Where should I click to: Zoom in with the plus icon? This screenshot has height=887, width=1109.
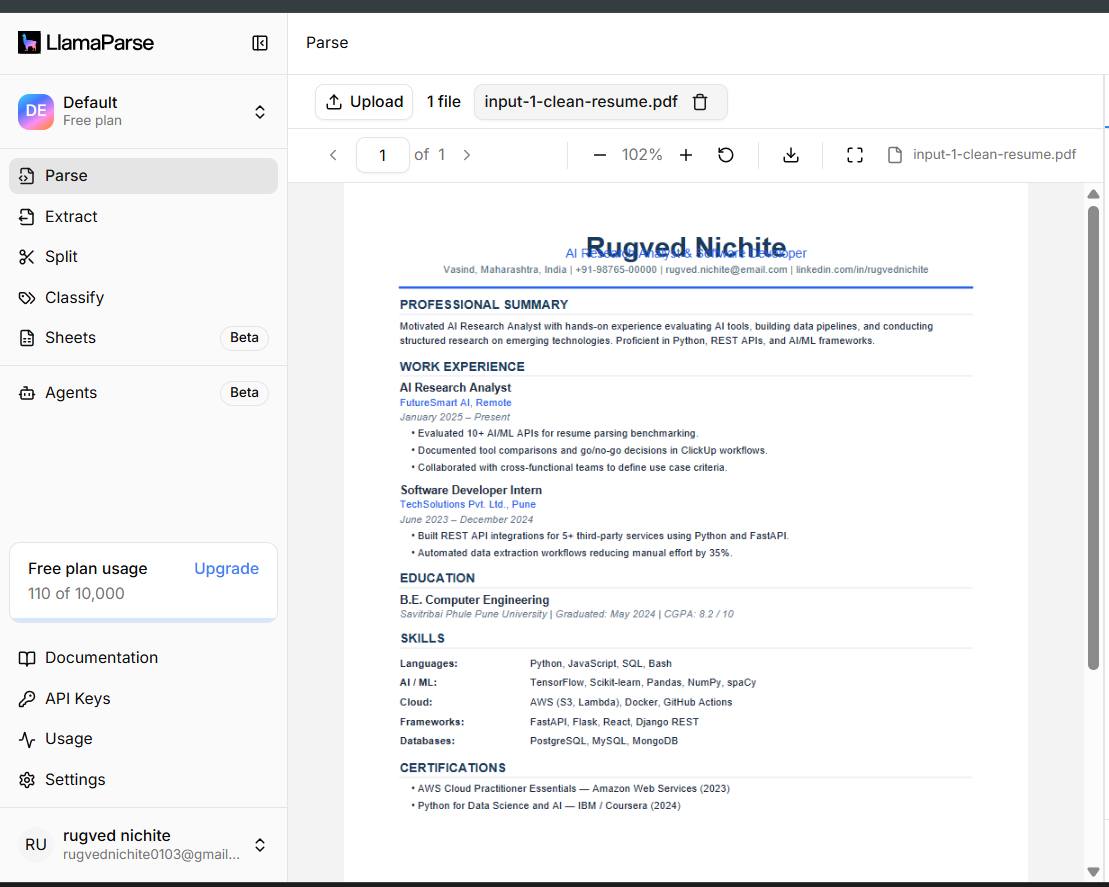[686, 155]
